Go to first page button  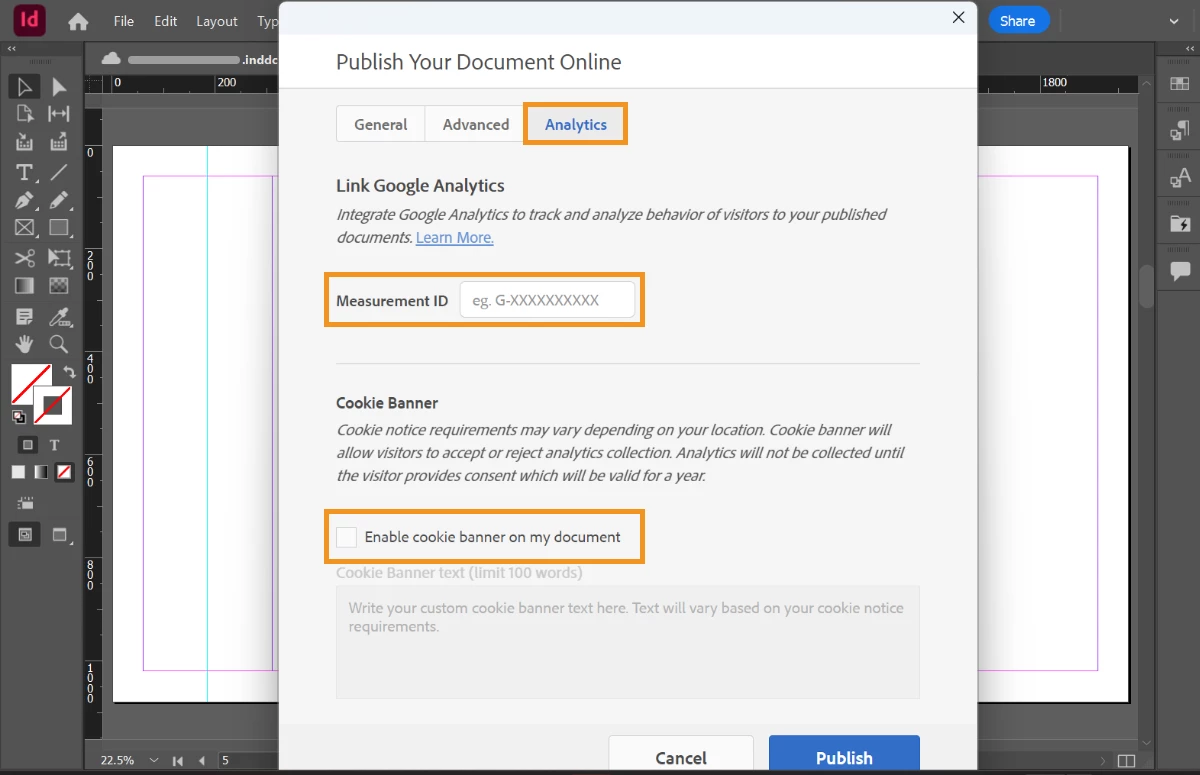[178, 761]
